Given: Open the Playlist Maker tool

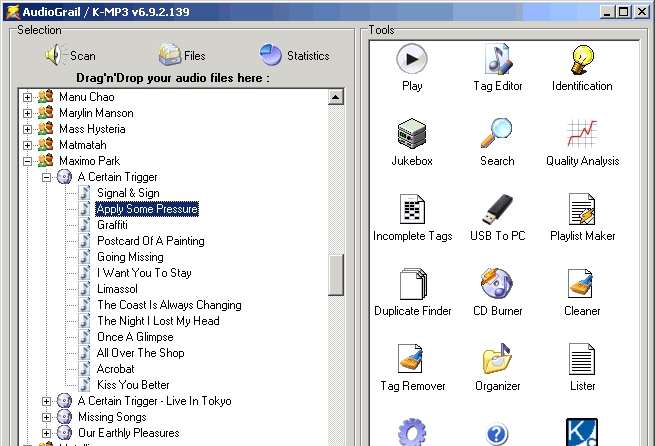Looking at the screenshot, I should tap(582, 218).
